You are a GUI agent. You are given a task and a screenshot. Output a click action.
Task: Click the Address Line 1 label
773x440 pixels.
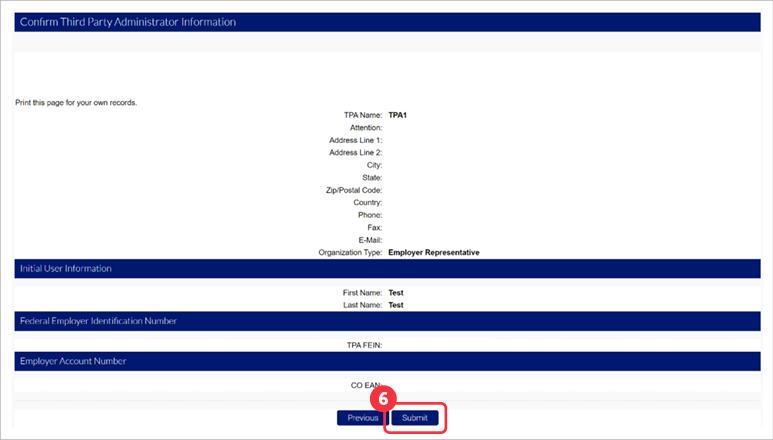coord(356,140)
